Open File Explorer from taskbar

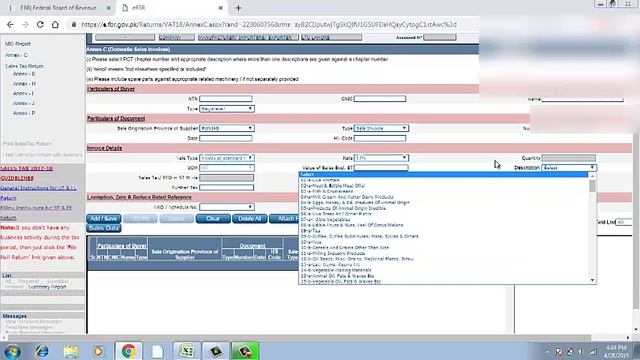click(x=71, y=351)
